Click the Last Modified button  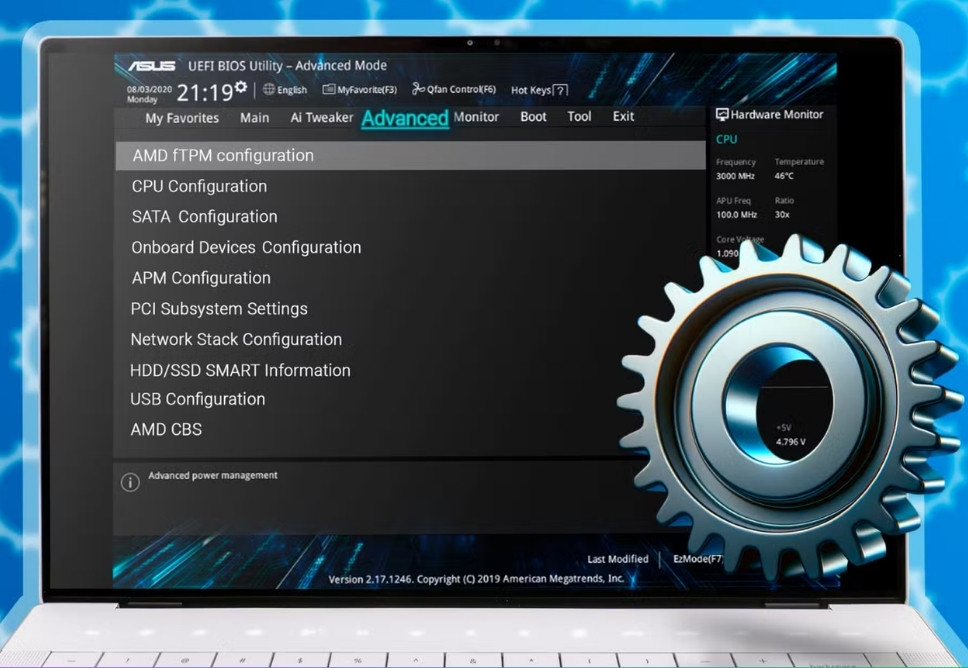(617, 559)
